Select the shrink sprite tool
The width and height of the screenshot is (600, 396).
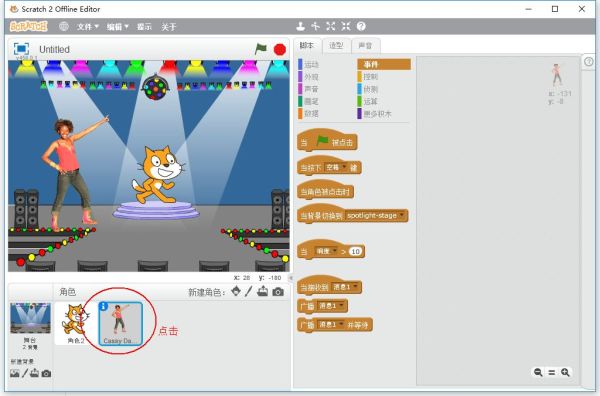[346, 26]
